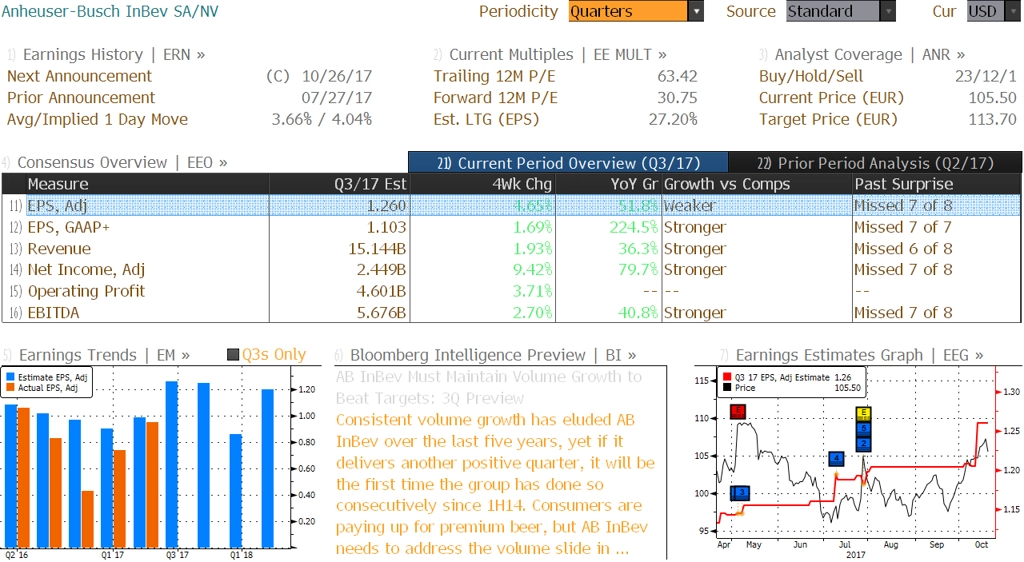This screenshot has height=562, width=1024.
Task: Click the blue event marker labeled 3
Action: (x=740, y=493)
